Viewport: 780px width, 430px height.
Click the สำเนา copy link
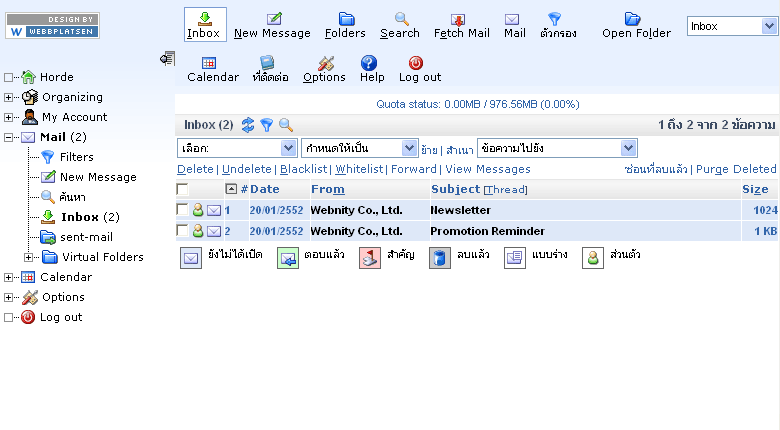[459, 149]
